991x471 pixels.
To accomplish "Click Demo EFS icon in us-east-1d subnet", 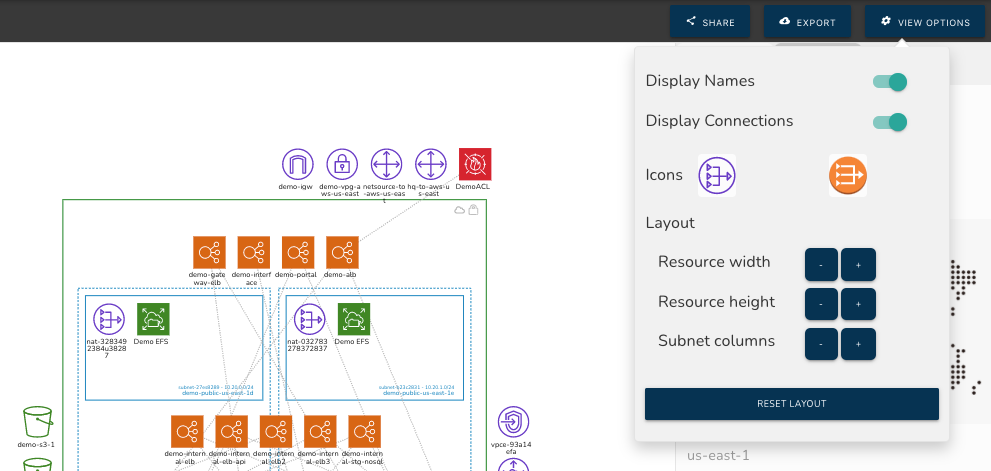I will [153, 319].
